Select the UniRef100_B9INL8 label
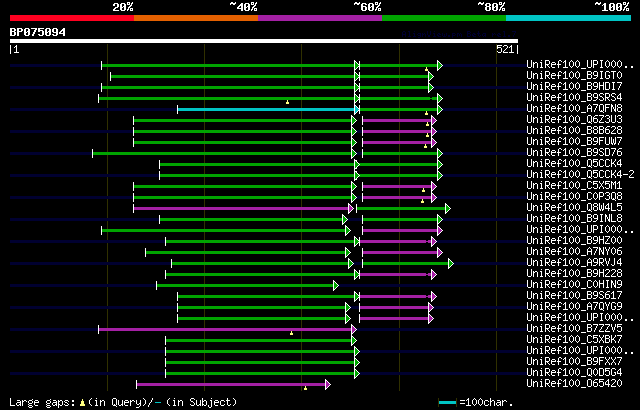 [x=574, y=219]
